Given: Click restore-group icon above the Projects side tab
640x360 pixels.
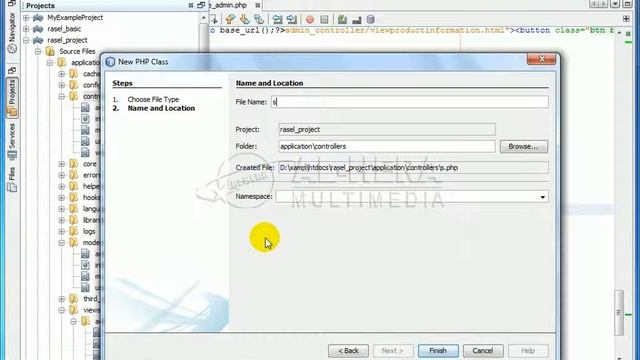Looking at the screenshot, I should (x=12, y=71).
